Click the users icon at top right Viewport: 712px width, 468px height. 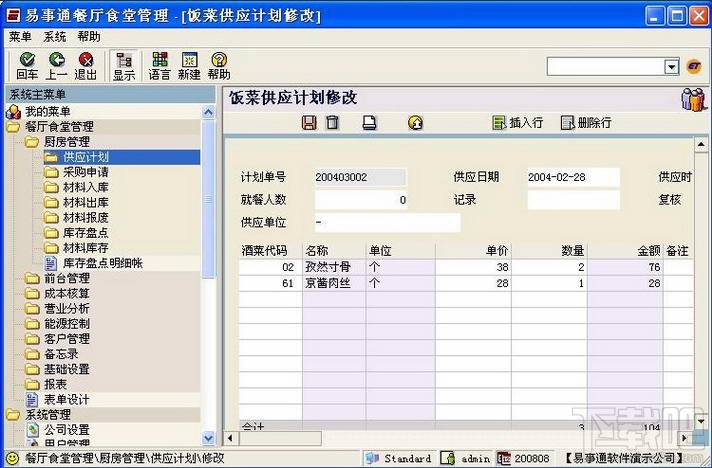click(x=694, y=99)
